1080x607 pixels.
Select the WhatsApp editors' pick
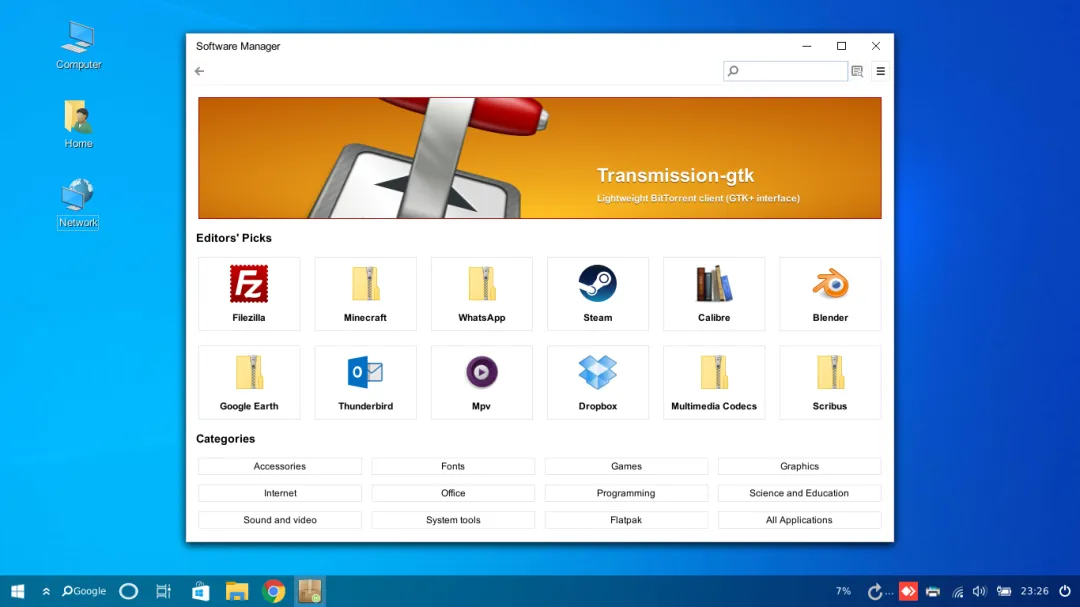pyautogui.click(x=481, y=294)
